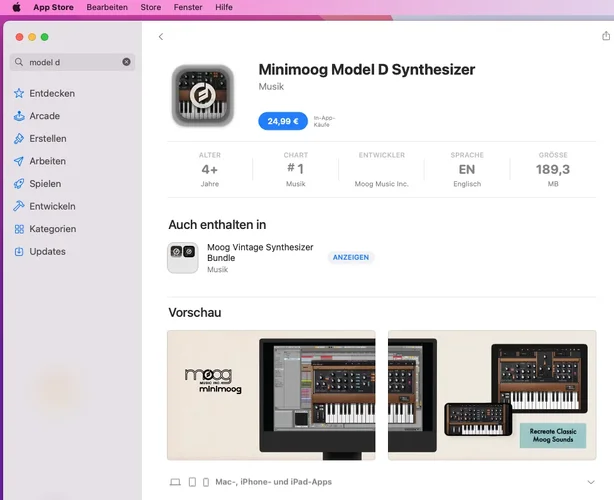The image size is (614, 500).
Task: Click the Erstellen paintbrush icon
Action: (x=19, y=139)
